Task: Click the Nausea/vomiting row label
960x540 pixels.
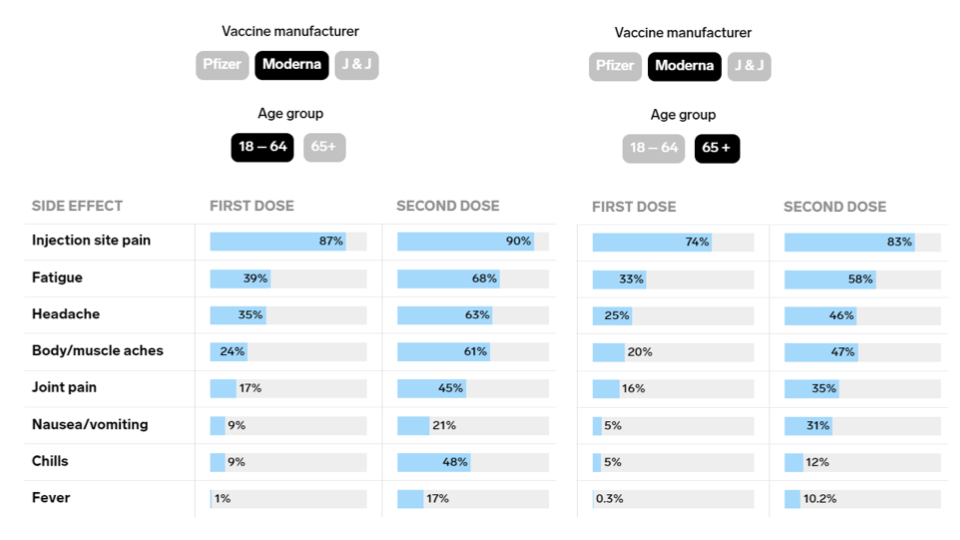Action: click(x=90, y=424)
